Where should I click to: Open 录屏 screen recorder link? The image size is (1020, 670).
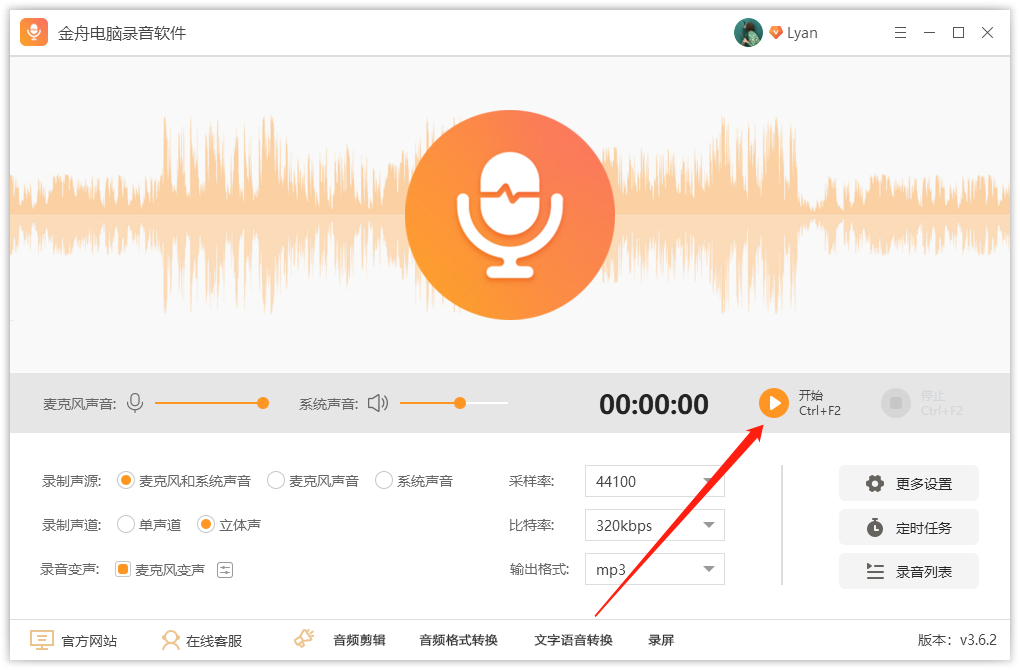[661, 640]
